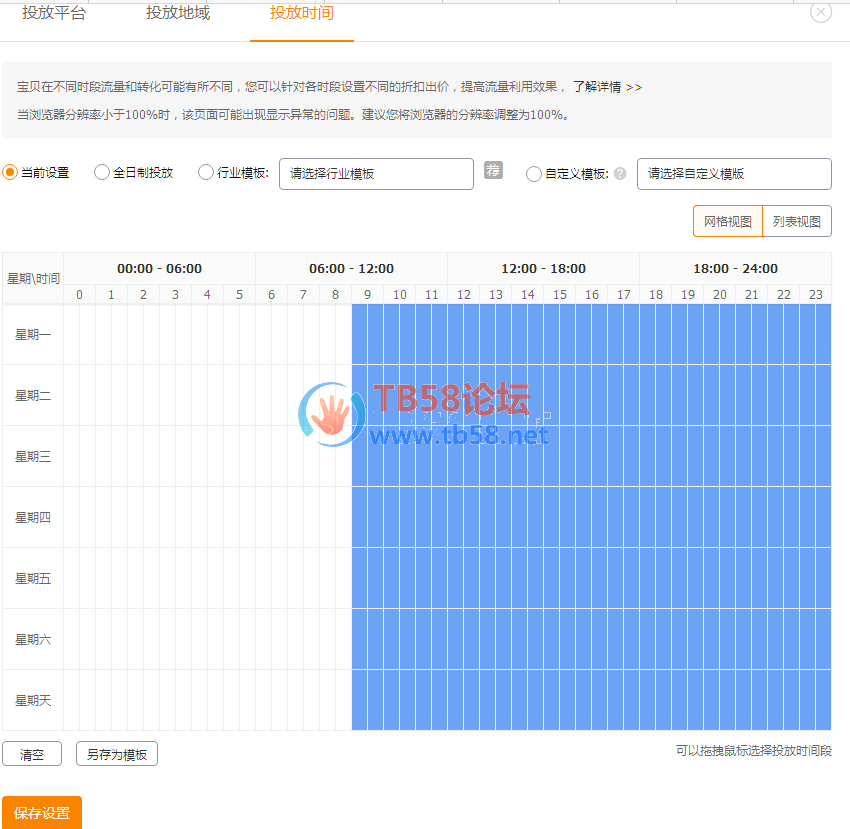The image size is (850, 829).
Task: Switch to 网格视图 grid view
Action: pos(727,221)
